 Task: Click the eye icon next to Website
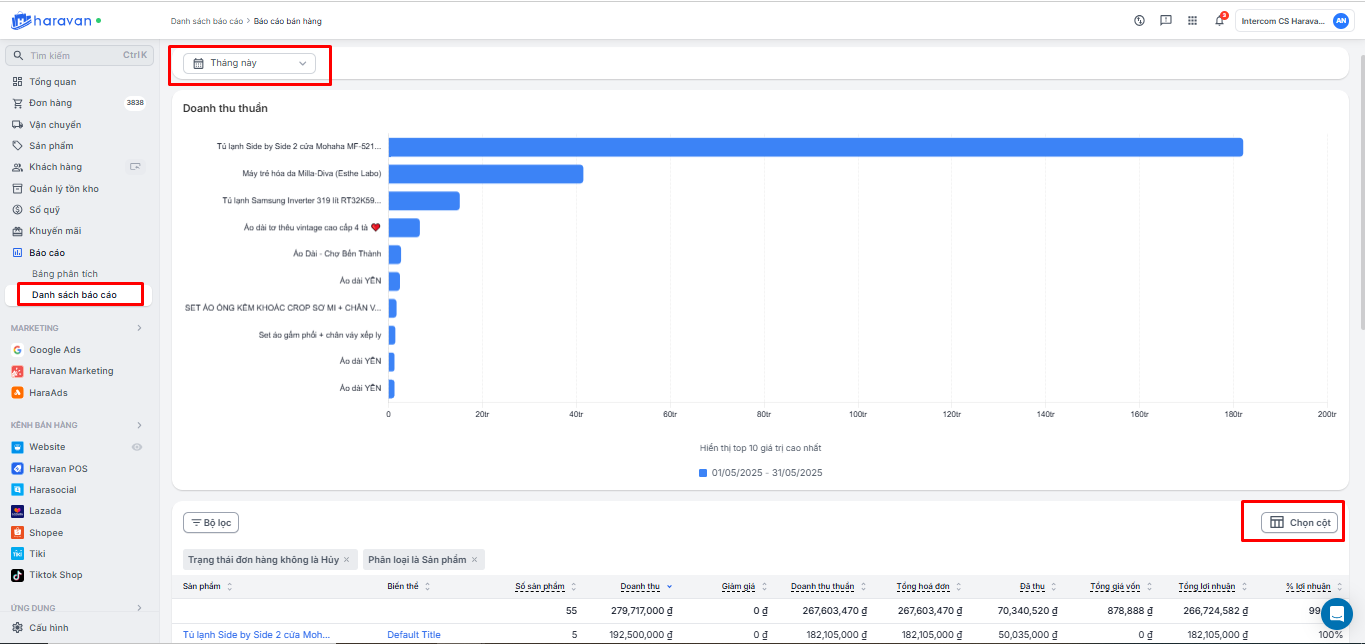tap(137, 447)
